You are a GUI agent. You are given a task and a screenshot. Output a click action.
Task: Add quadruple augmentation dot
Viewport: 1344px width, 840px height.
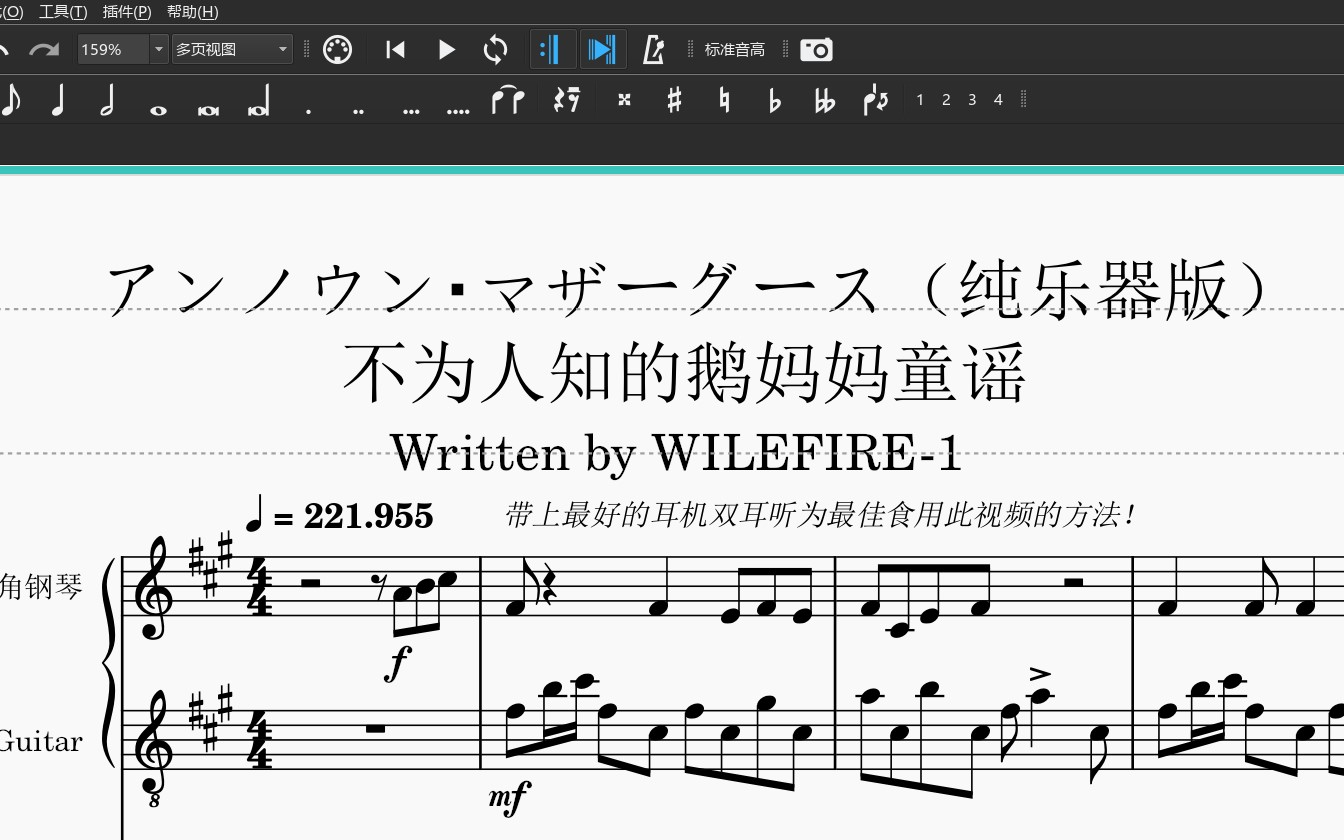pos(458,111)
